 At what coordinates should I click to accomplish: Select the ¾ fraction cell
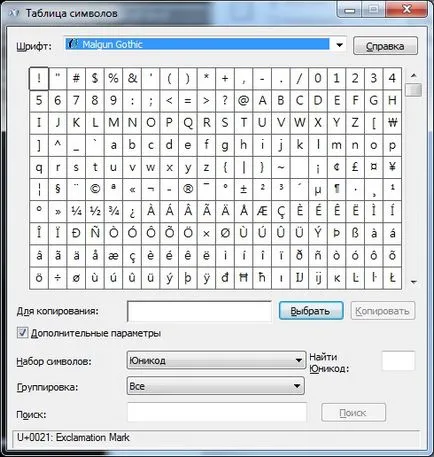tap(114, 211)
